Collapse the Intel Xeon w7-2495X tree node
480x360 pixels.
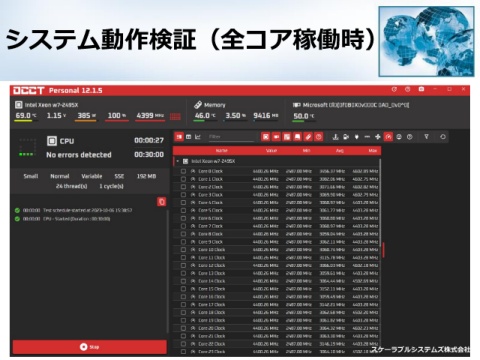(178, 161)
